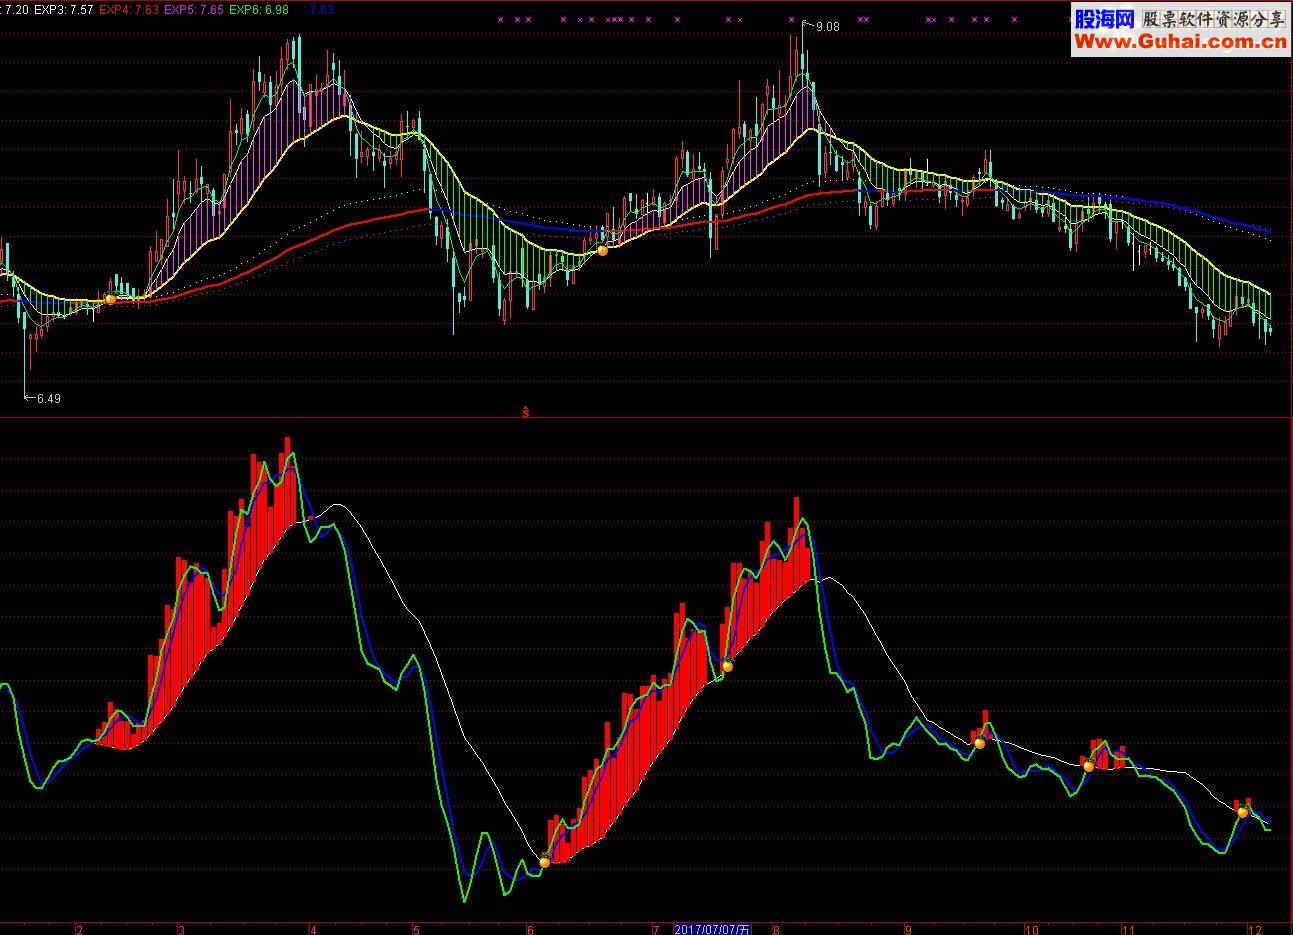Jump to month 3 on the time axis
The width and height of the screenshot is (1293, 935).
click(180, 929)
